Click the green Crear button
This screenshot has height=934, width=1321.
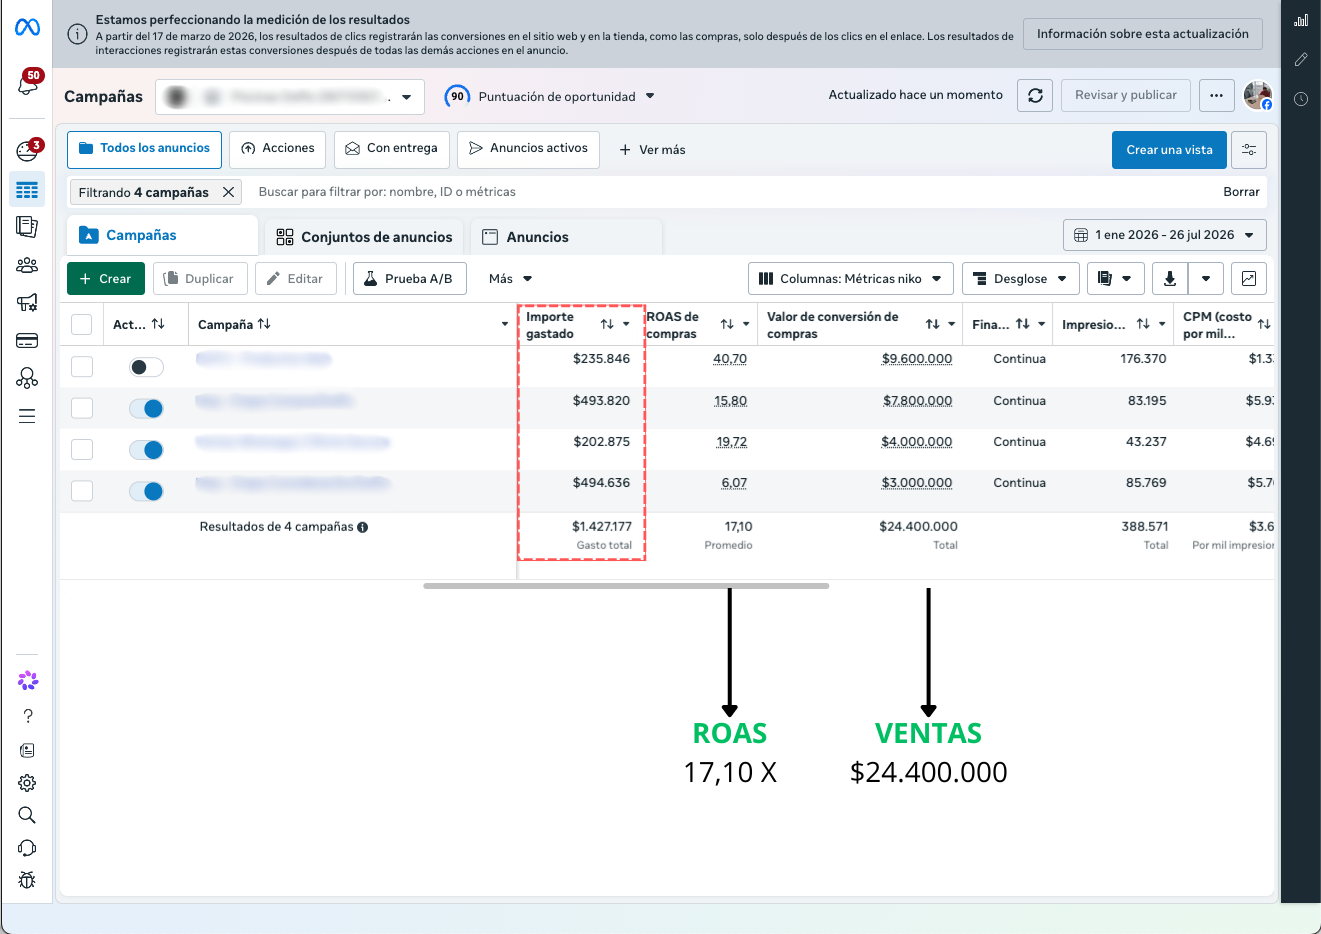[106, 279]
